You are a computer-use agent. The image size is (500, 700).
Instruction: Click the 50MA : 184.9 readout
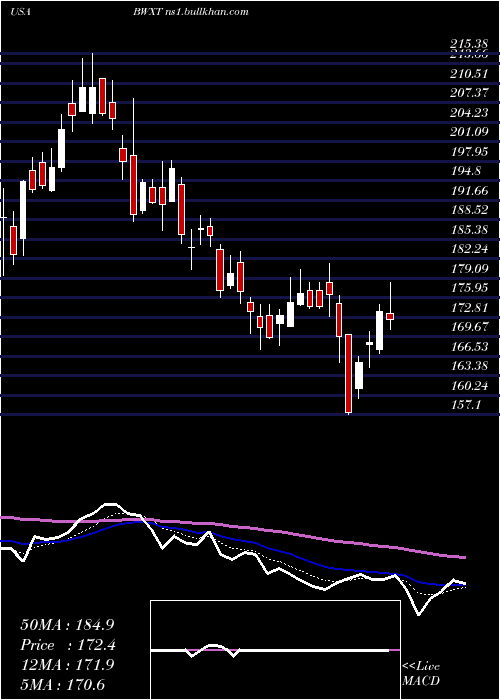65,625
